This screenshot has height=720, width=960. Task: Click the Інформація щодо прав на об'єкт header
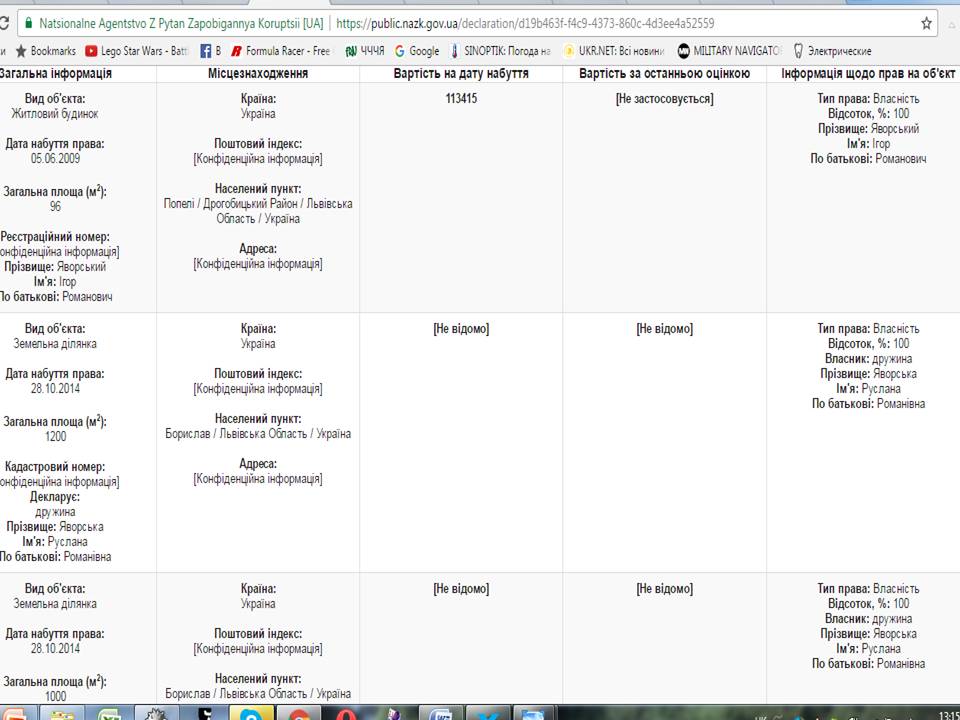coord(867,74)
